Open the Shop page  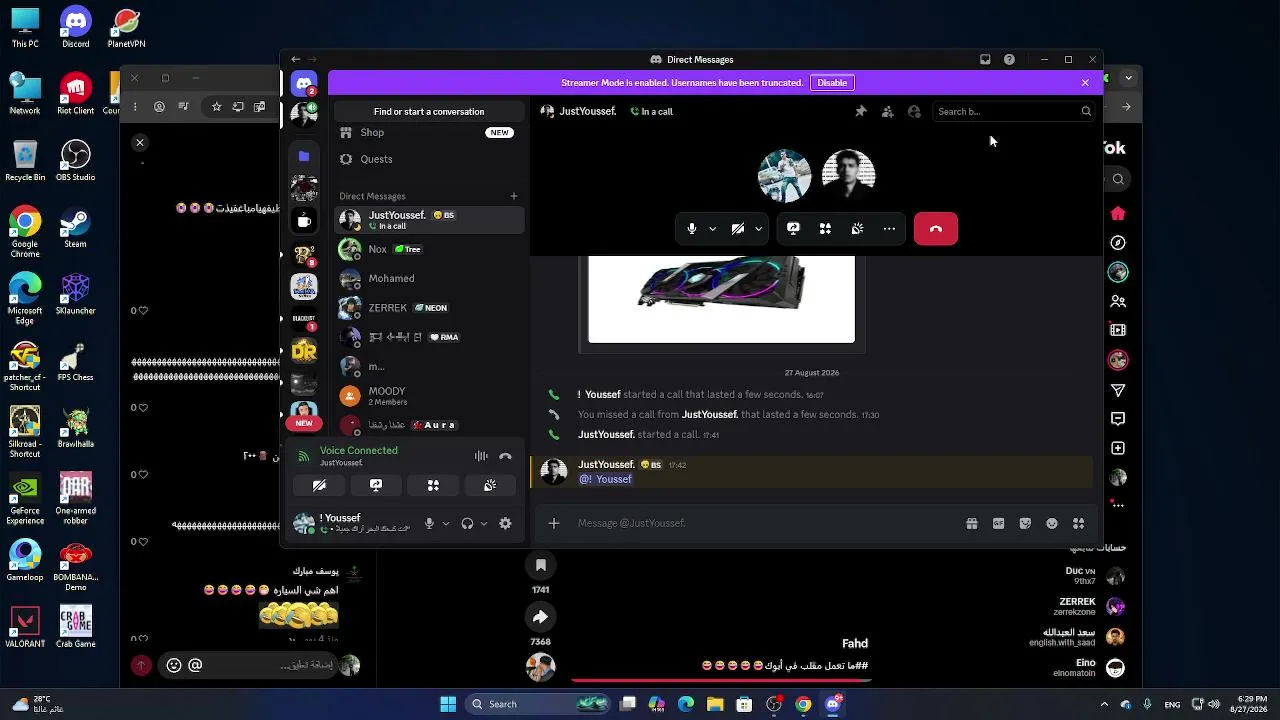(429, 132)
